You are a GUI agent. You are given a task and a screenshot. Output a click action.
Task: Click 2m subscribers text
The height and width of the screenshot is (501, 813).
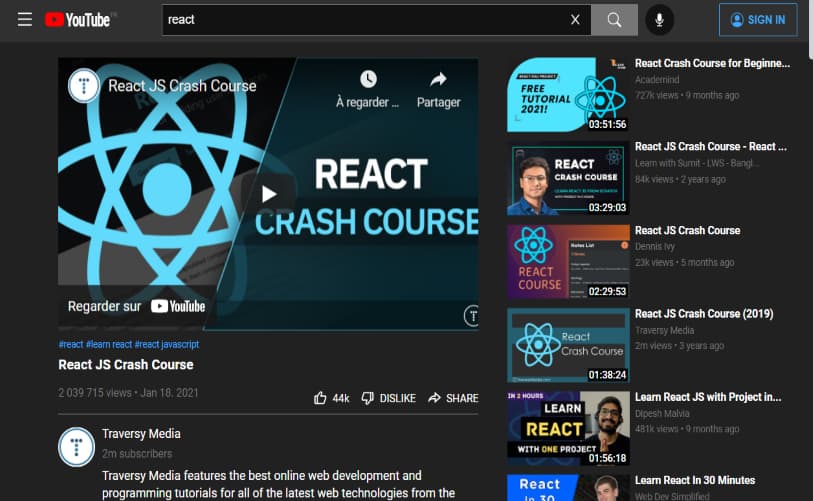click(x=137, y=454)
